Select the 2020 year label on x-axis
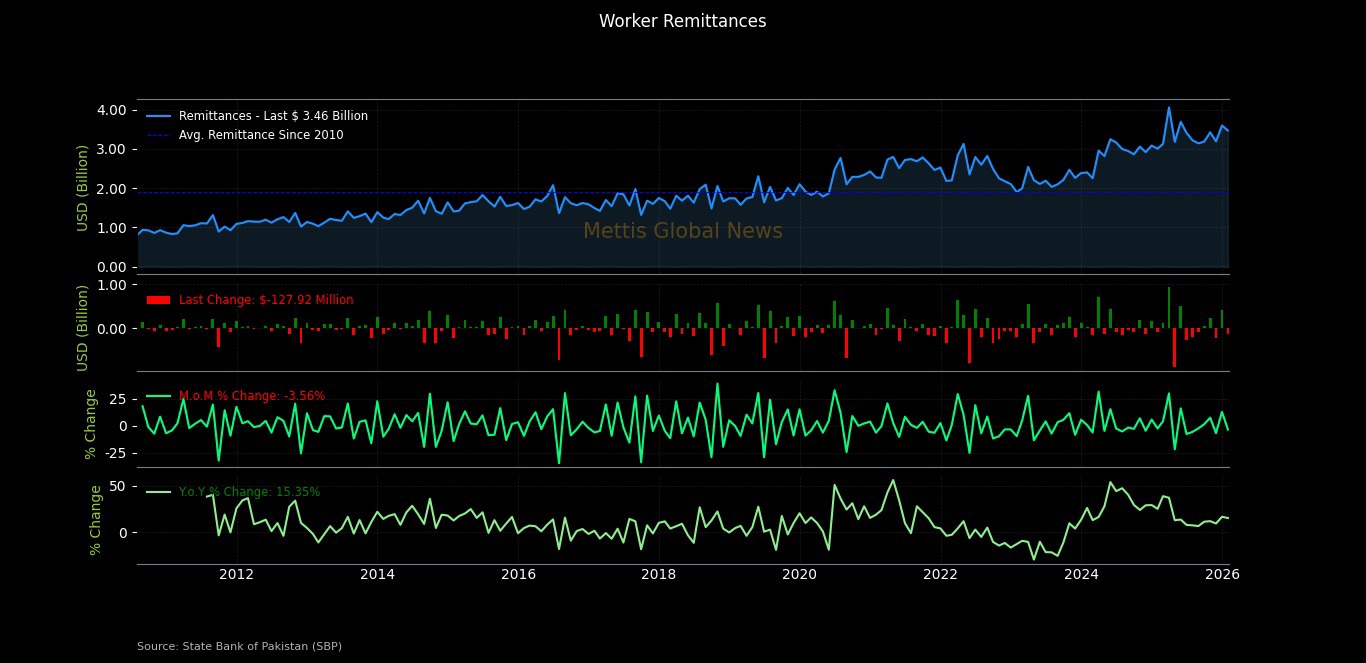The height and width of the screenshot is (663, 1366). pos(799,574)
